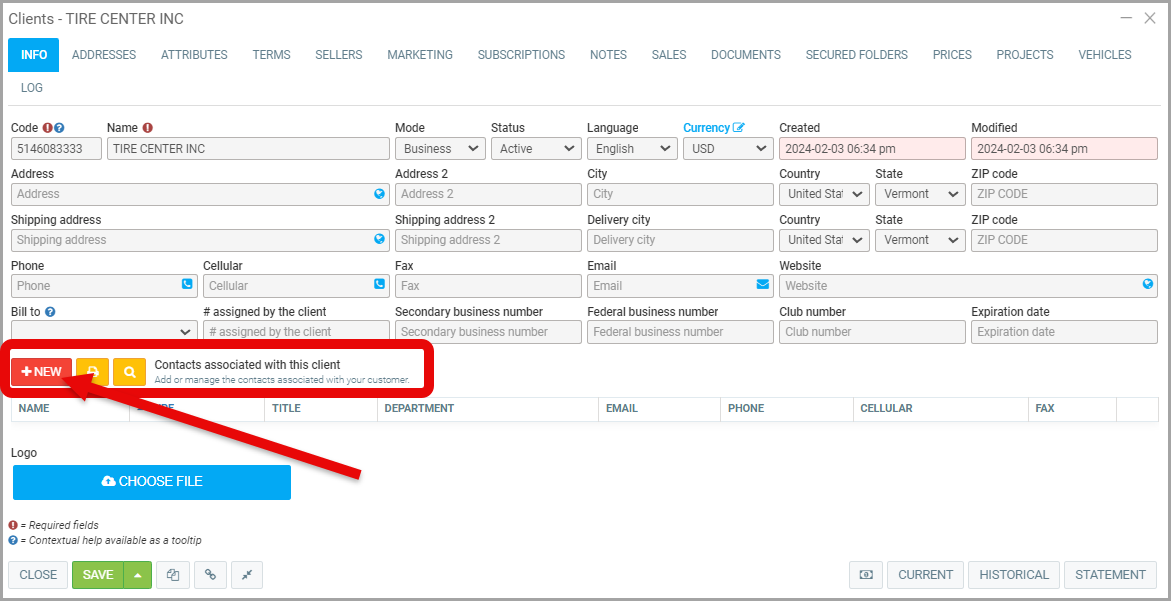The width and height of the screenshot is (1171, 601).
Task: Open the VEHICLES tab
Action: tap(1105, 55)
